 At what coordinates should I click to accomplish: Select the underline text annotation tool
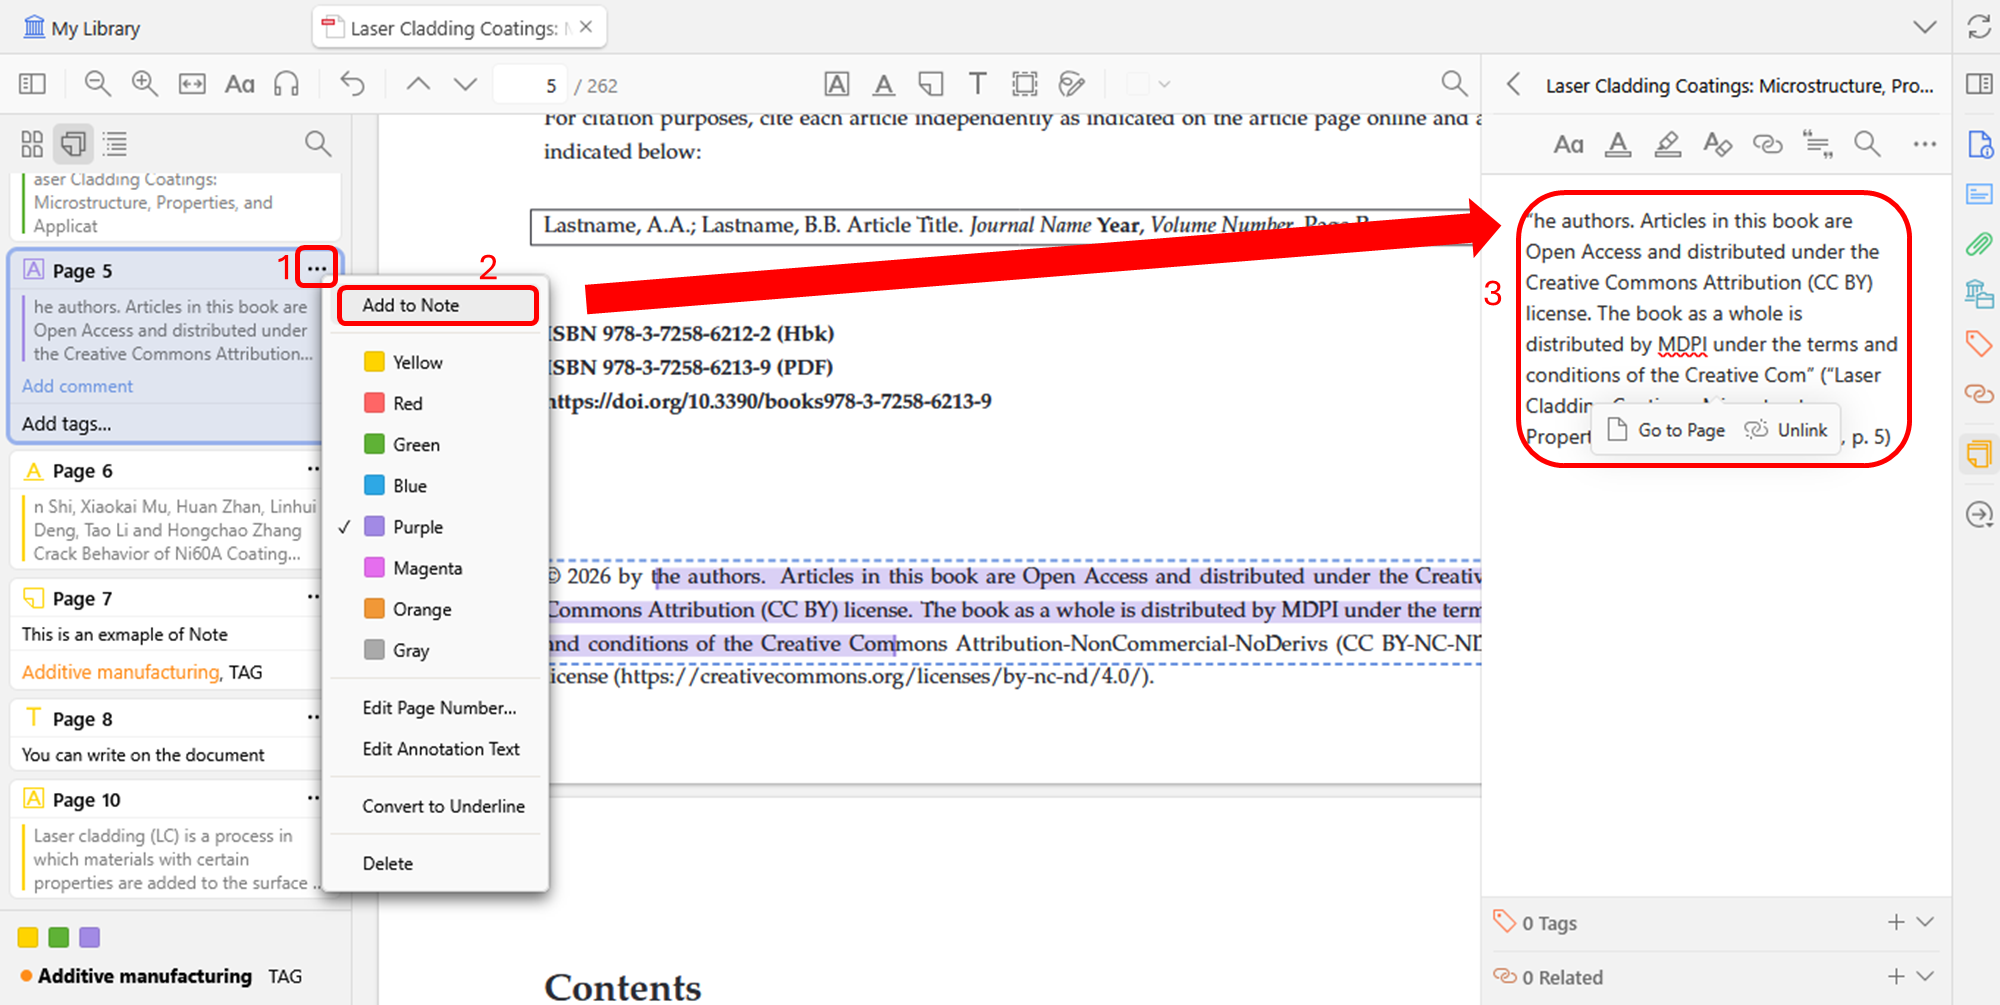click(x=884, y=84)
